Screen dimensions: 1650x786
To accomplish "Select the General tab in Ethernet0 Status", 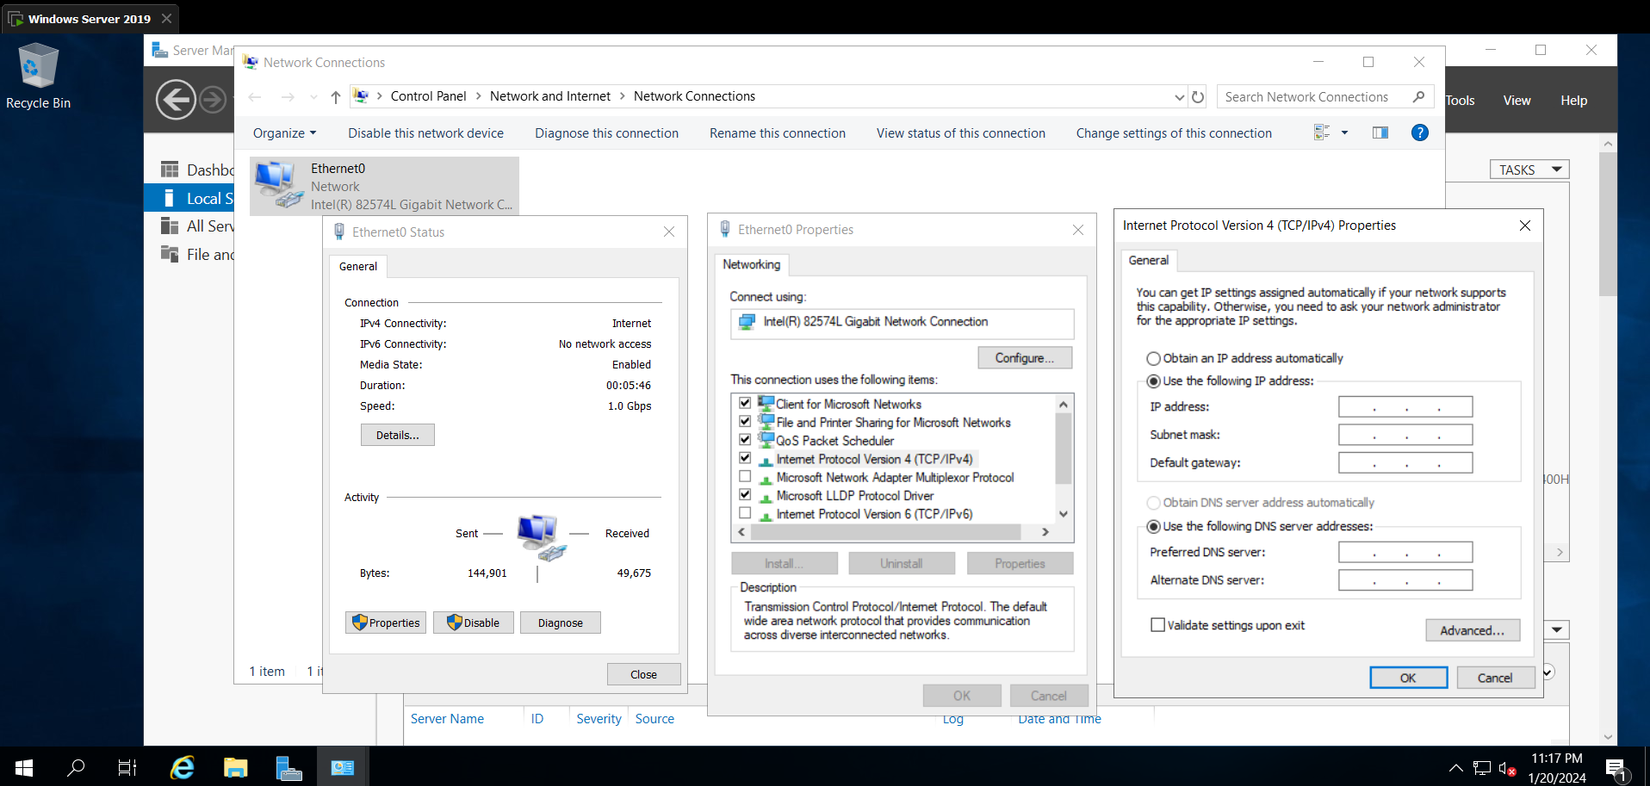I will click(x=358, y=267).
